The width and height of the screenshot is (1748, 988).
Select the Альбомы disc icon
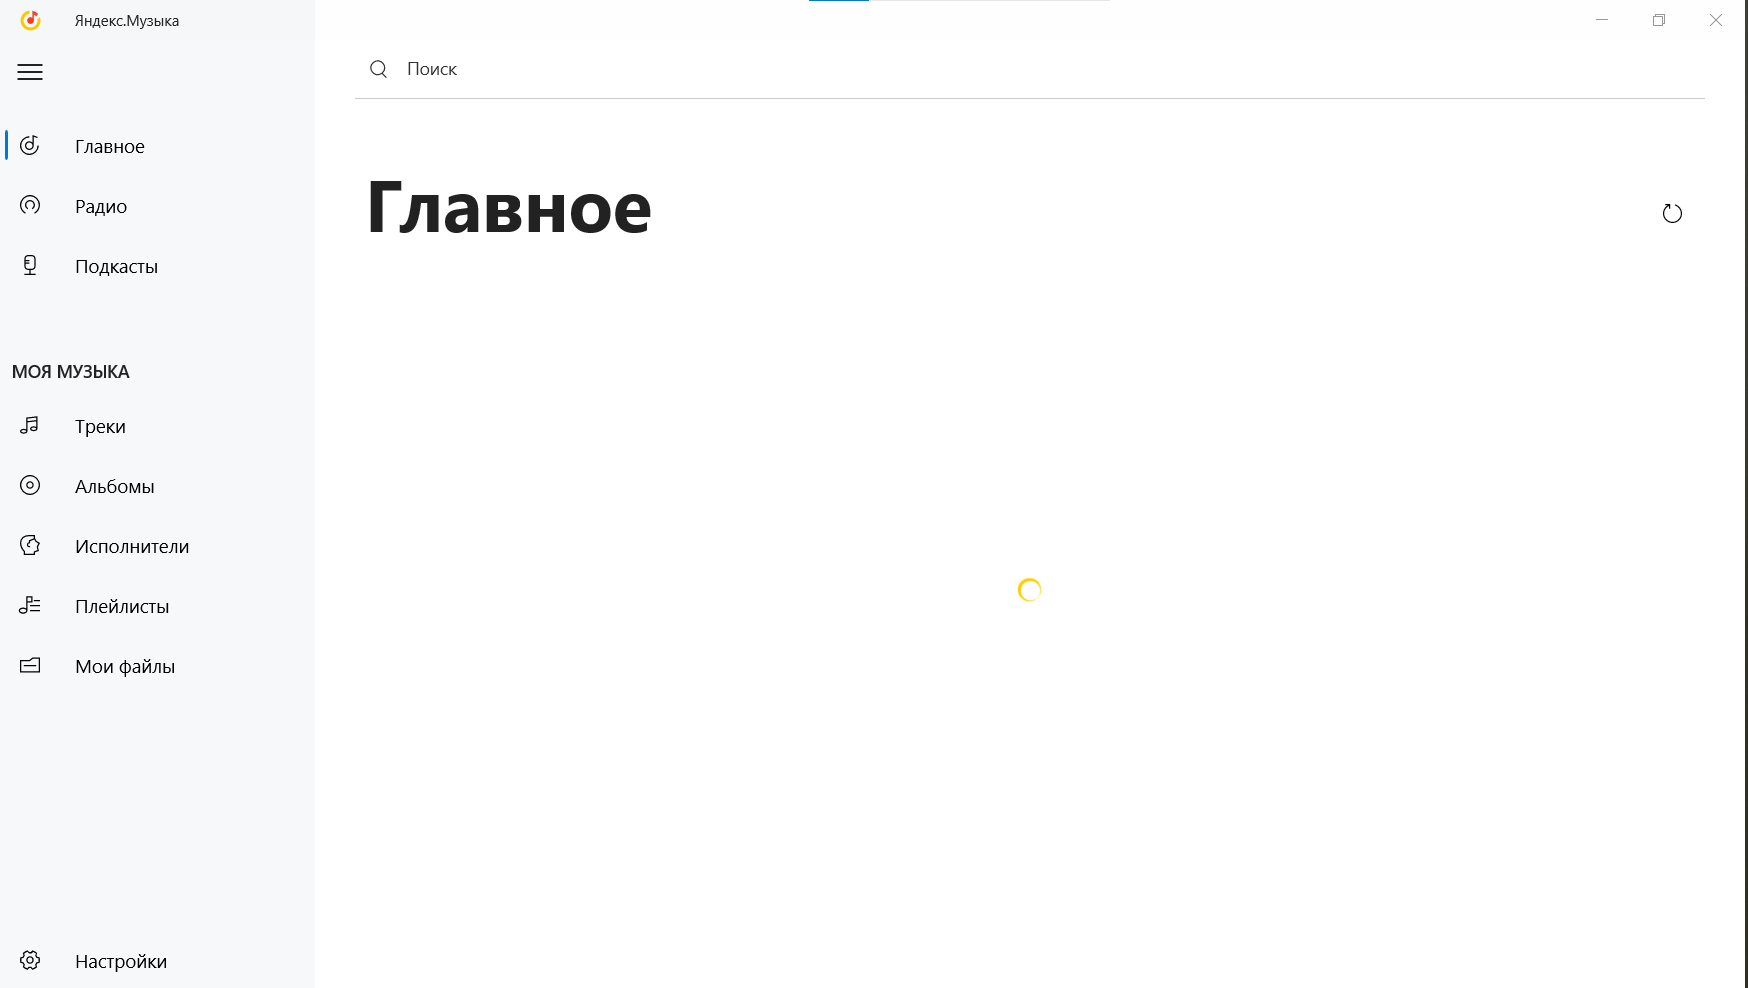point(30,485)
